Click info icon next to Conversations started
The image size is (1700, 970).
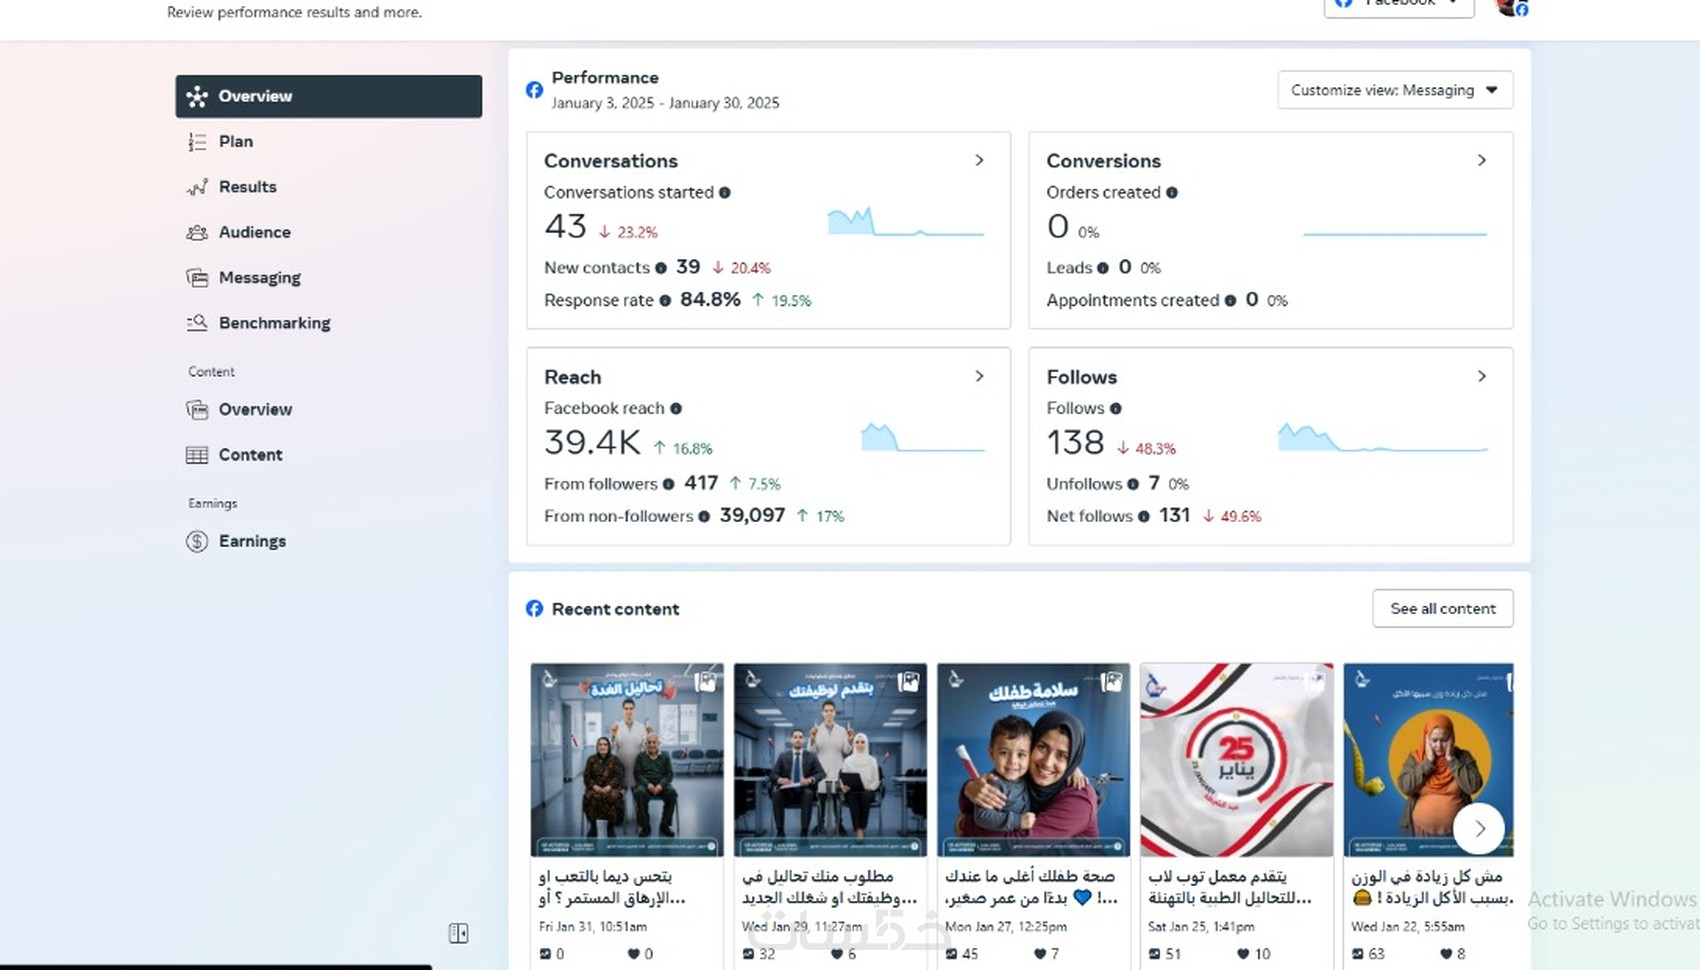(725, 192)
